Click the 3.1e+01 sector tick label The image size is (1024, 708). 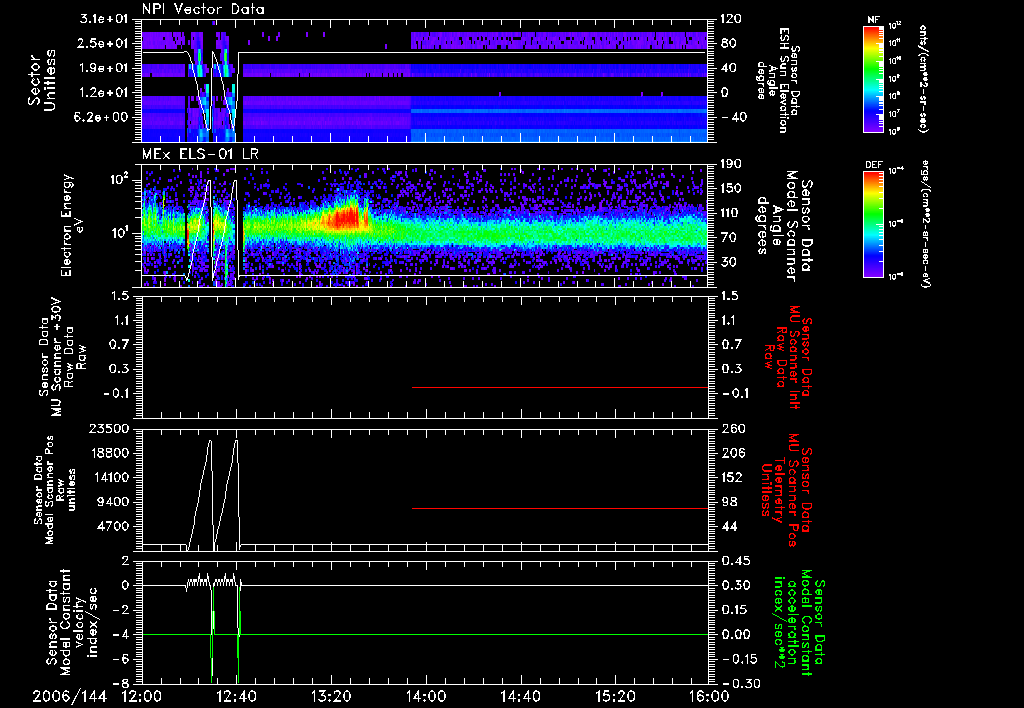[x=104, y=19]
